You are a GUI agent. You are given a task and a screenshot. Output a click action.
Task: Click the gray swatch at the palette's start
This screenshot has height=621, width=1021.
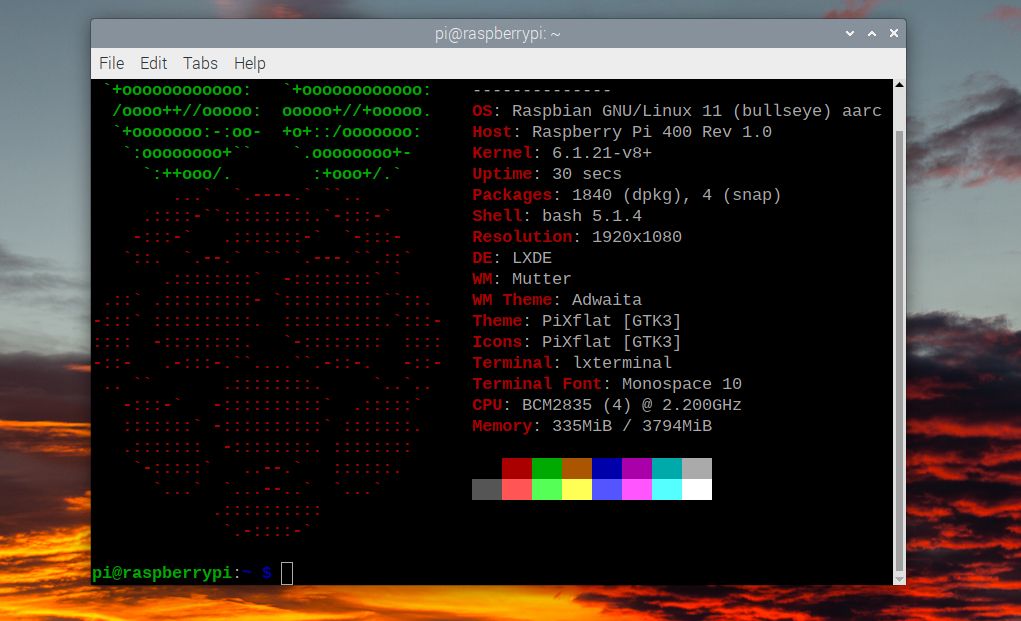[x=487, y=490]
